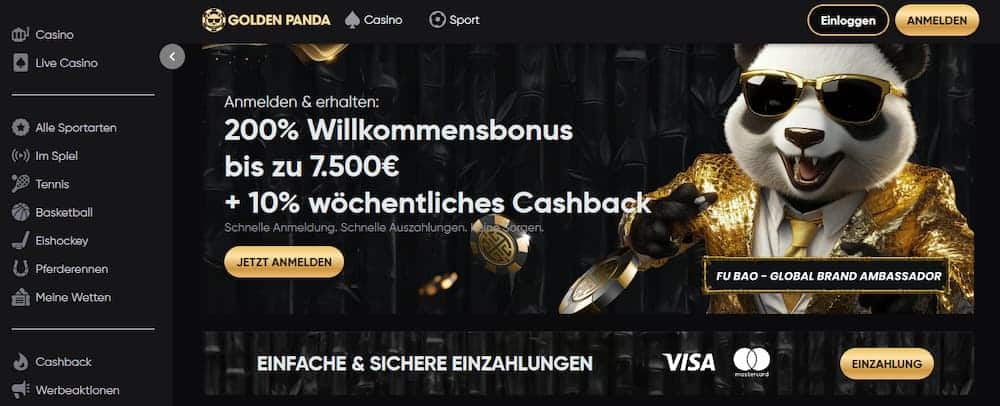This screenshot has width=1000, height=406.
Task: Click the Golden Panda logo
Action: 266,20
